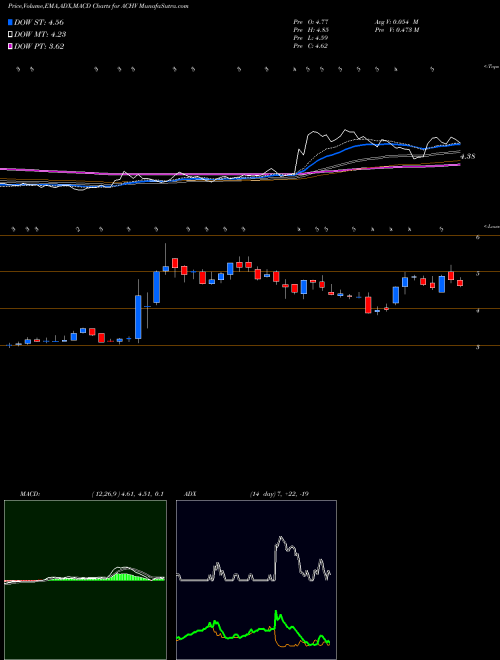Click the price axis label 4
The height and width of the screenshot is (660, 500).
tap(478, 311)
